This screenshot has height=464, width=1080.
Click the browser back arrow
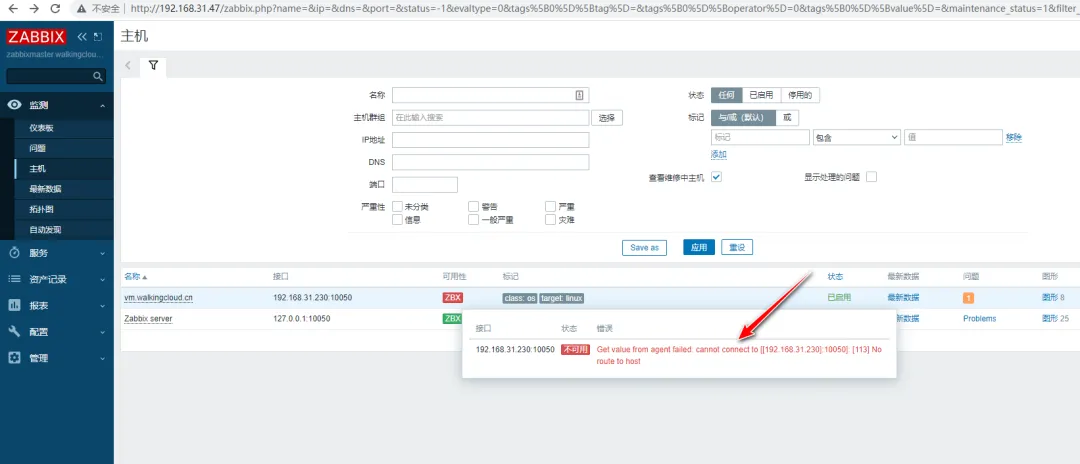point(12,9)
